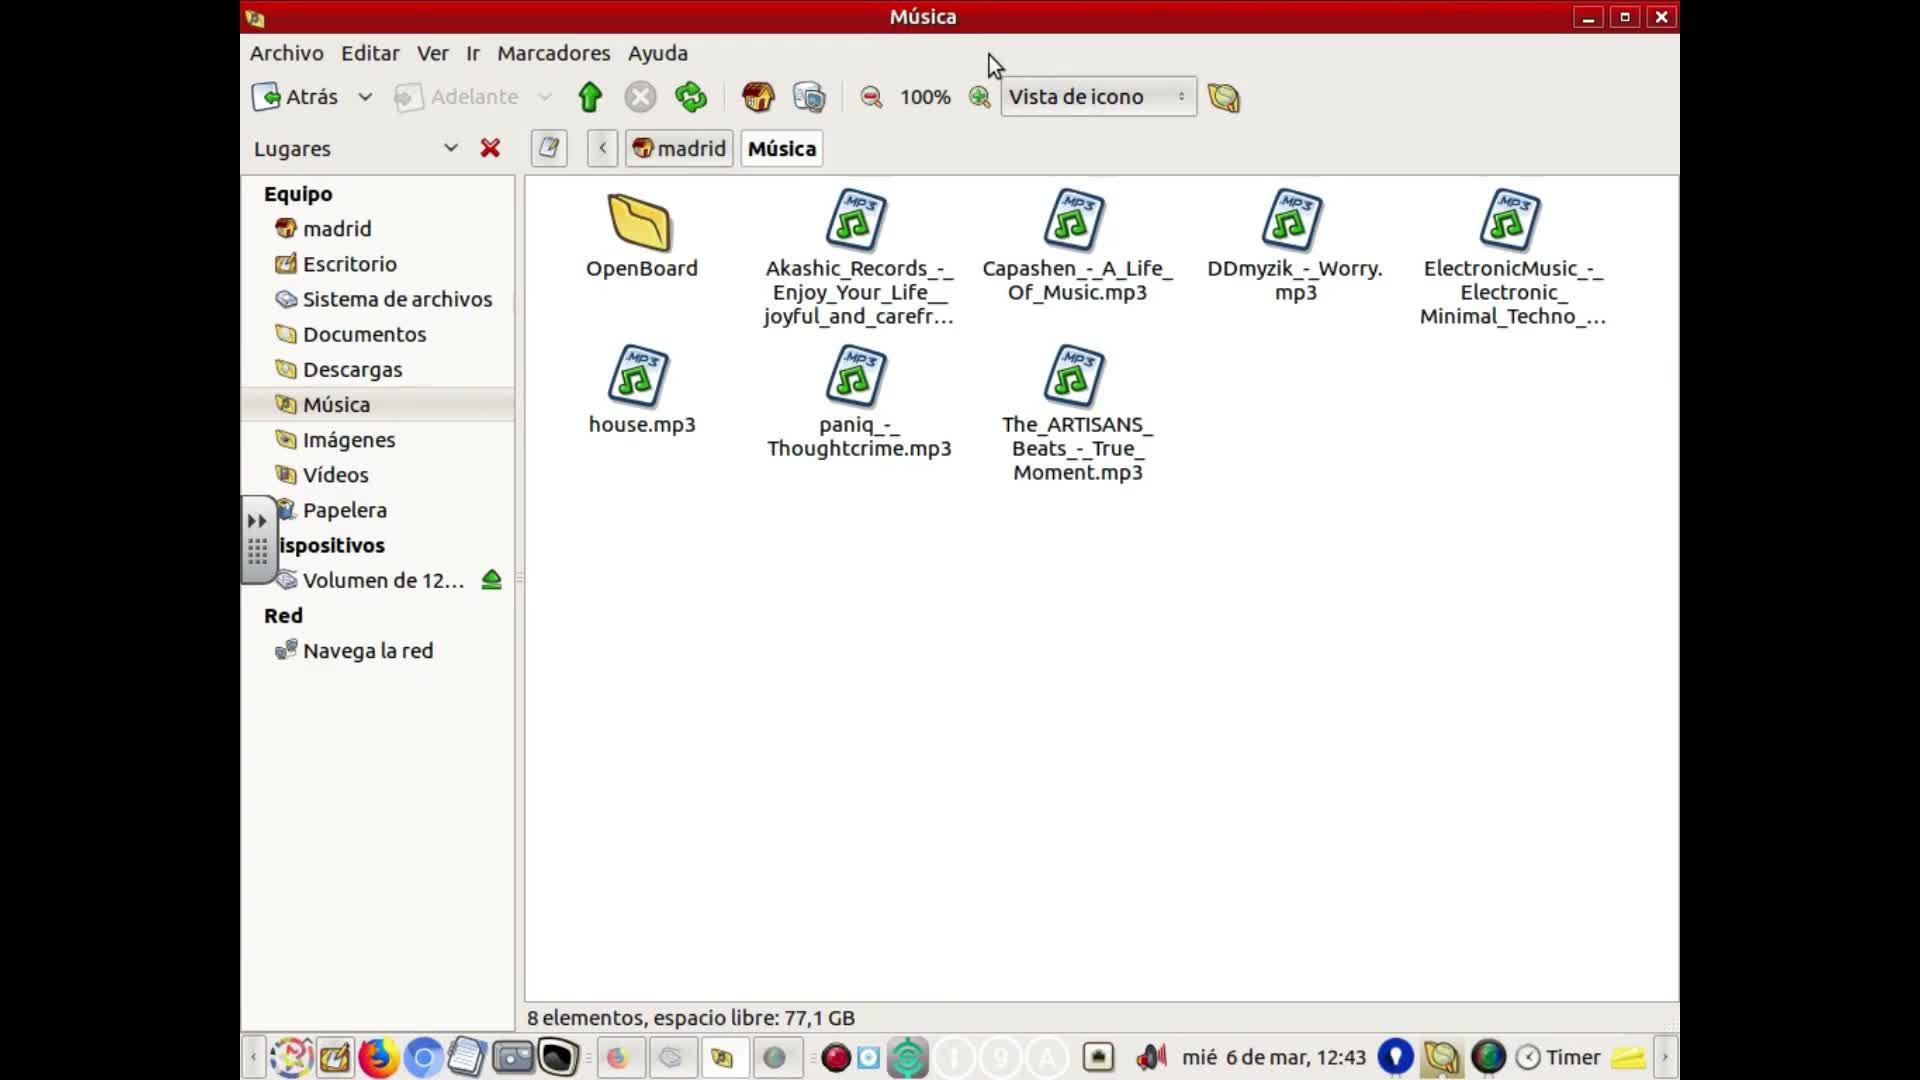This screenshot has width=1920, height=1080.
Task: Click the Computer toolbar icon
Action: 808,97
